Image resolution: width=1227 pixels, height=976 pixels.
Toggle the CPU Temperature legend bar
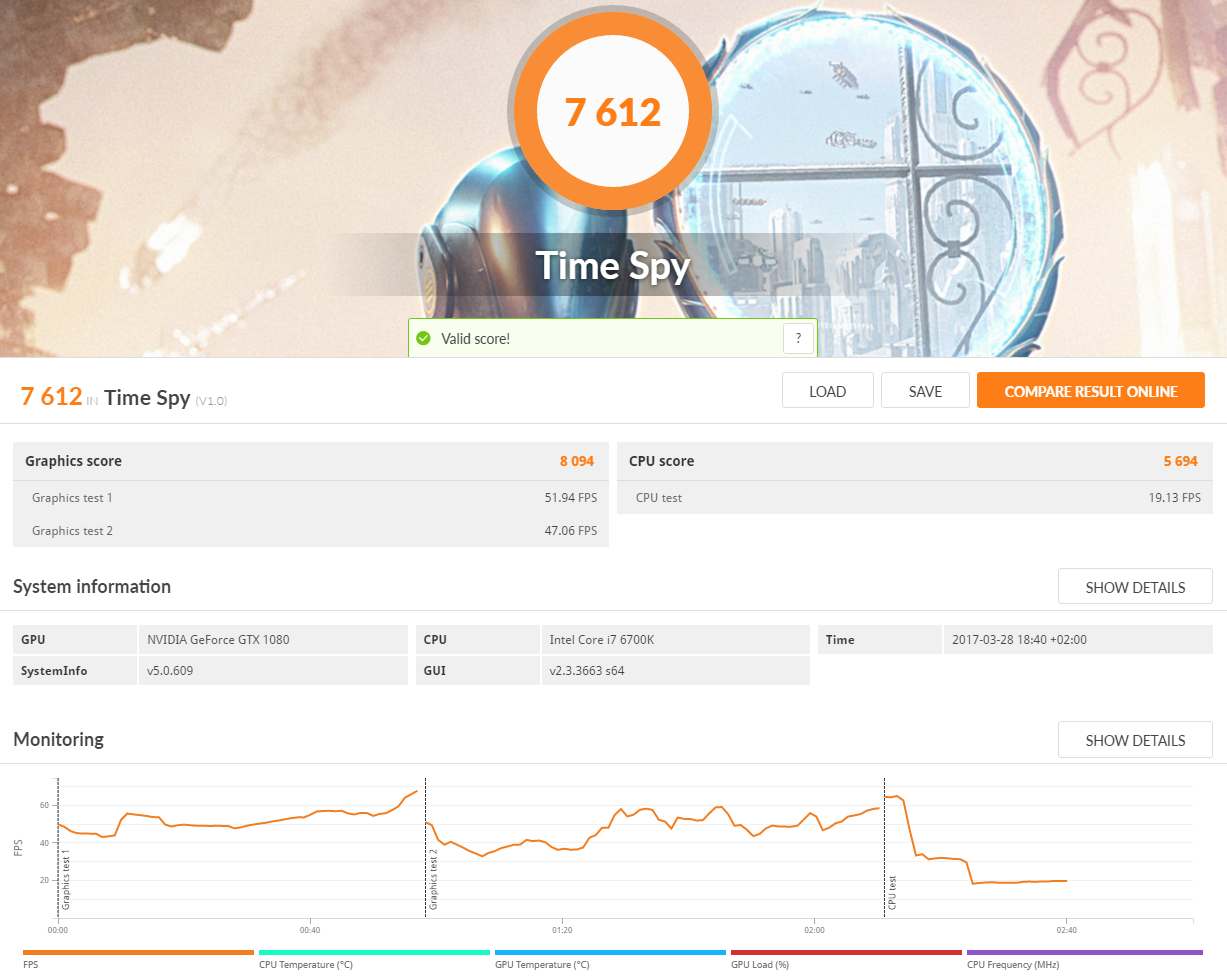pos(374,953)
